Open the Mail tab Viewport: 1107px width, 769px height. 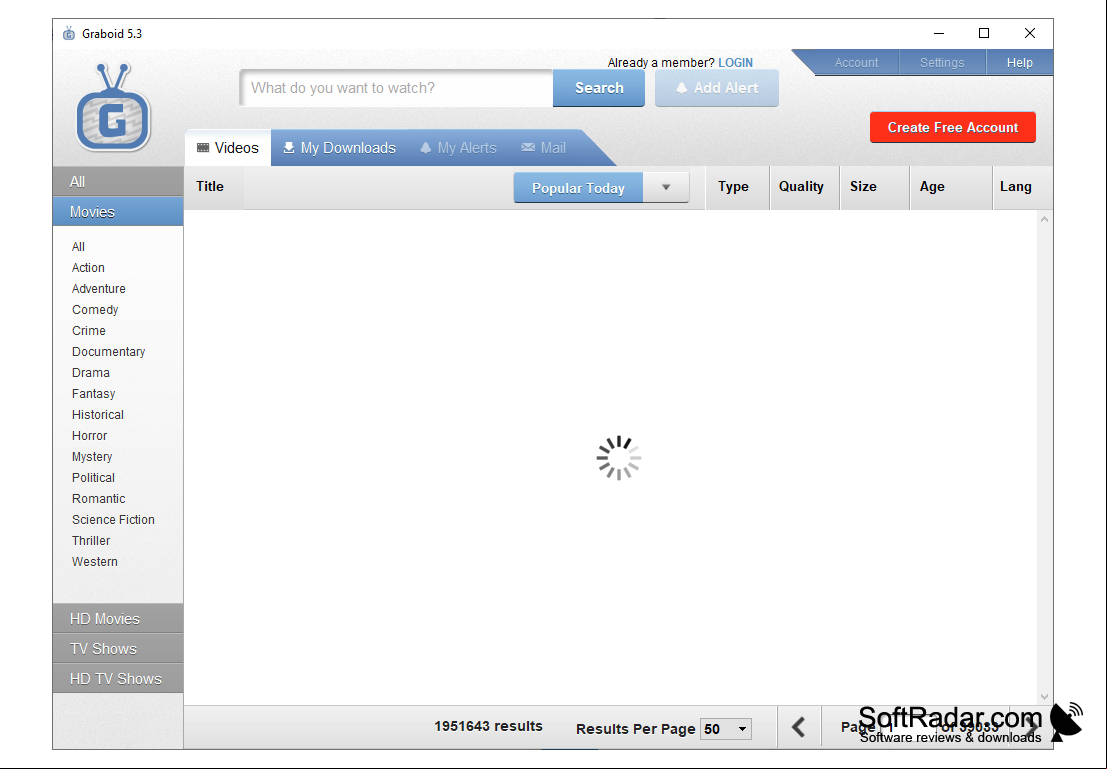point(544,148)
